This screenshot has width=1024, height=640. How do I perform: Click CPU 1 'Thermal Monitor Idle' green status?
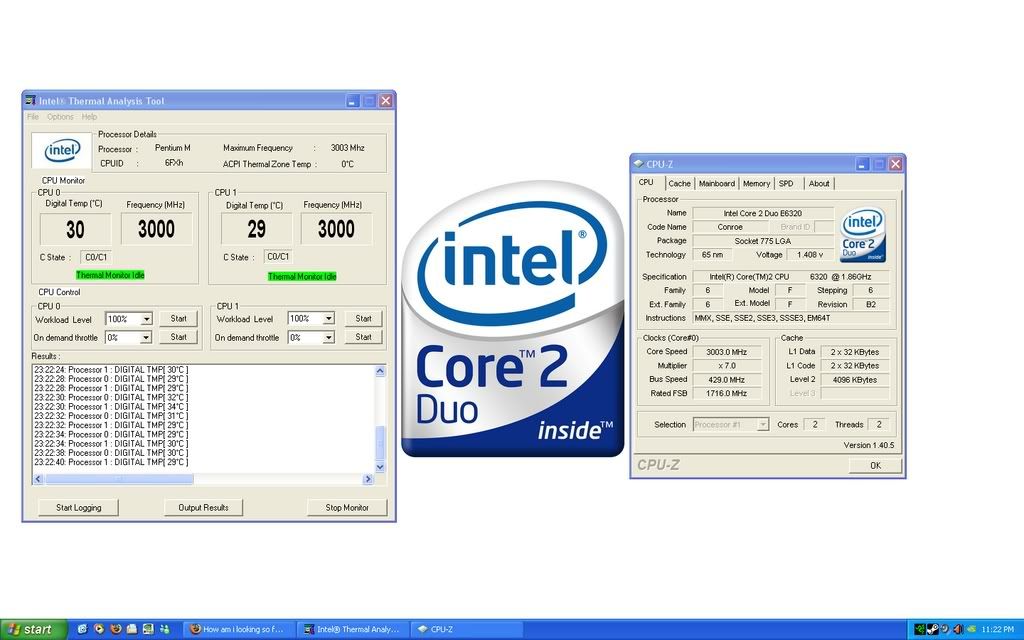(302, 276)
